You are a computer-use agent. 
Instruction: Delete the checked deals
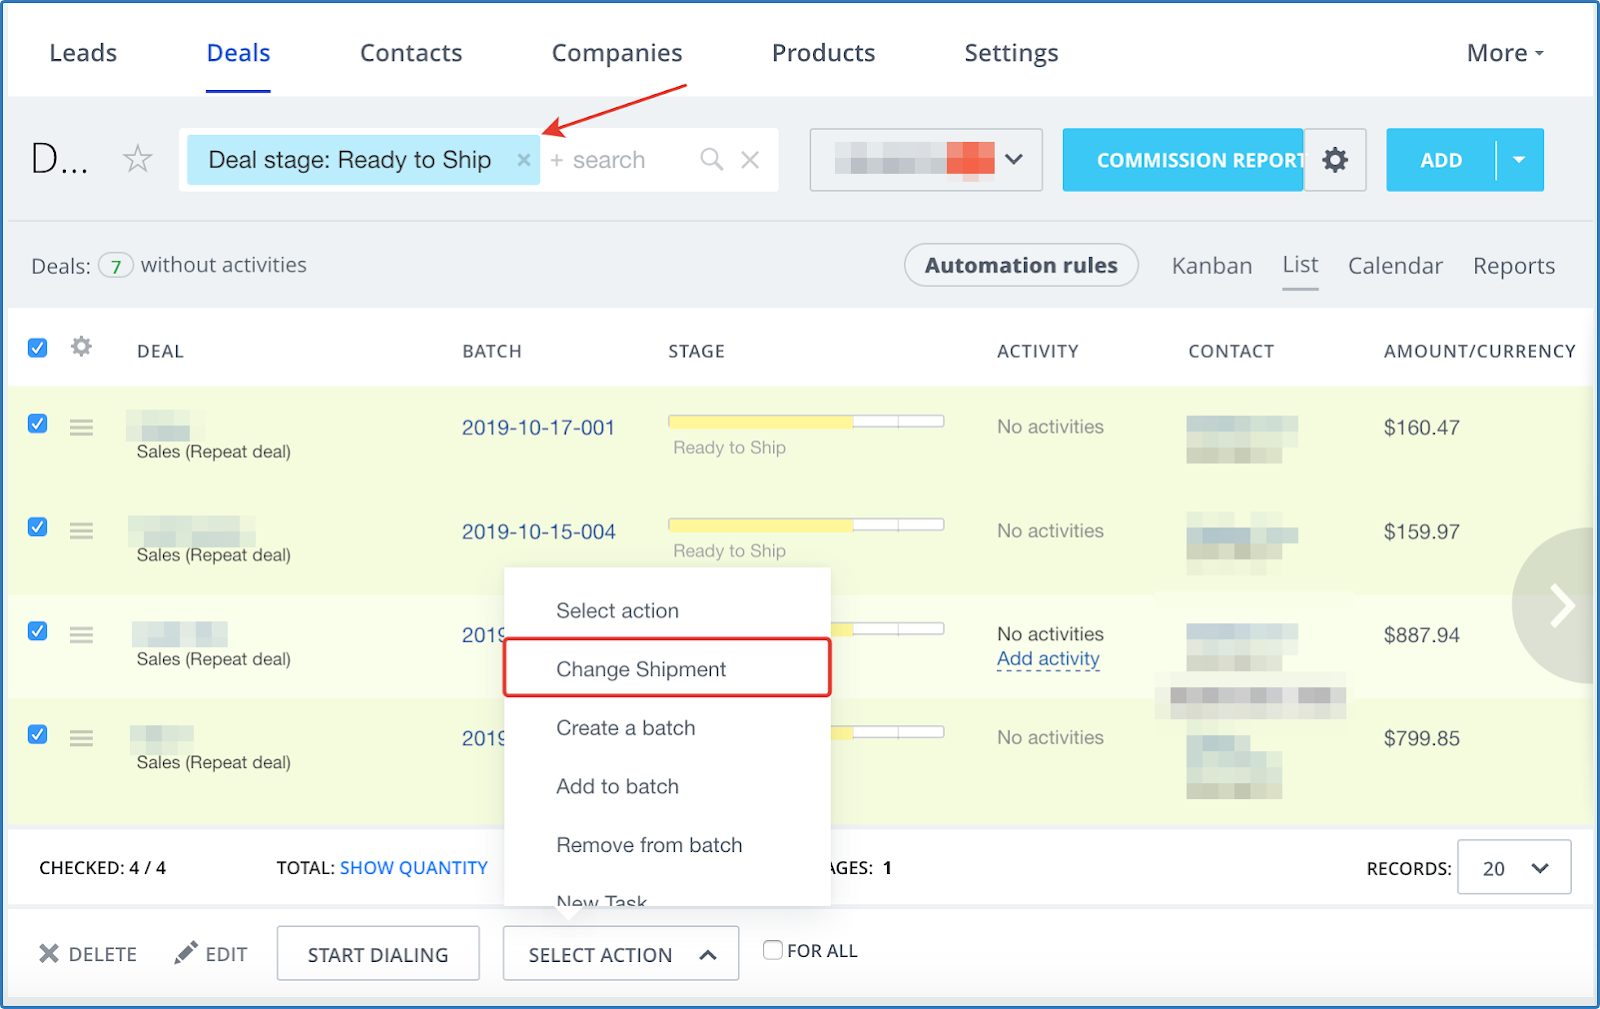point(88,954)
